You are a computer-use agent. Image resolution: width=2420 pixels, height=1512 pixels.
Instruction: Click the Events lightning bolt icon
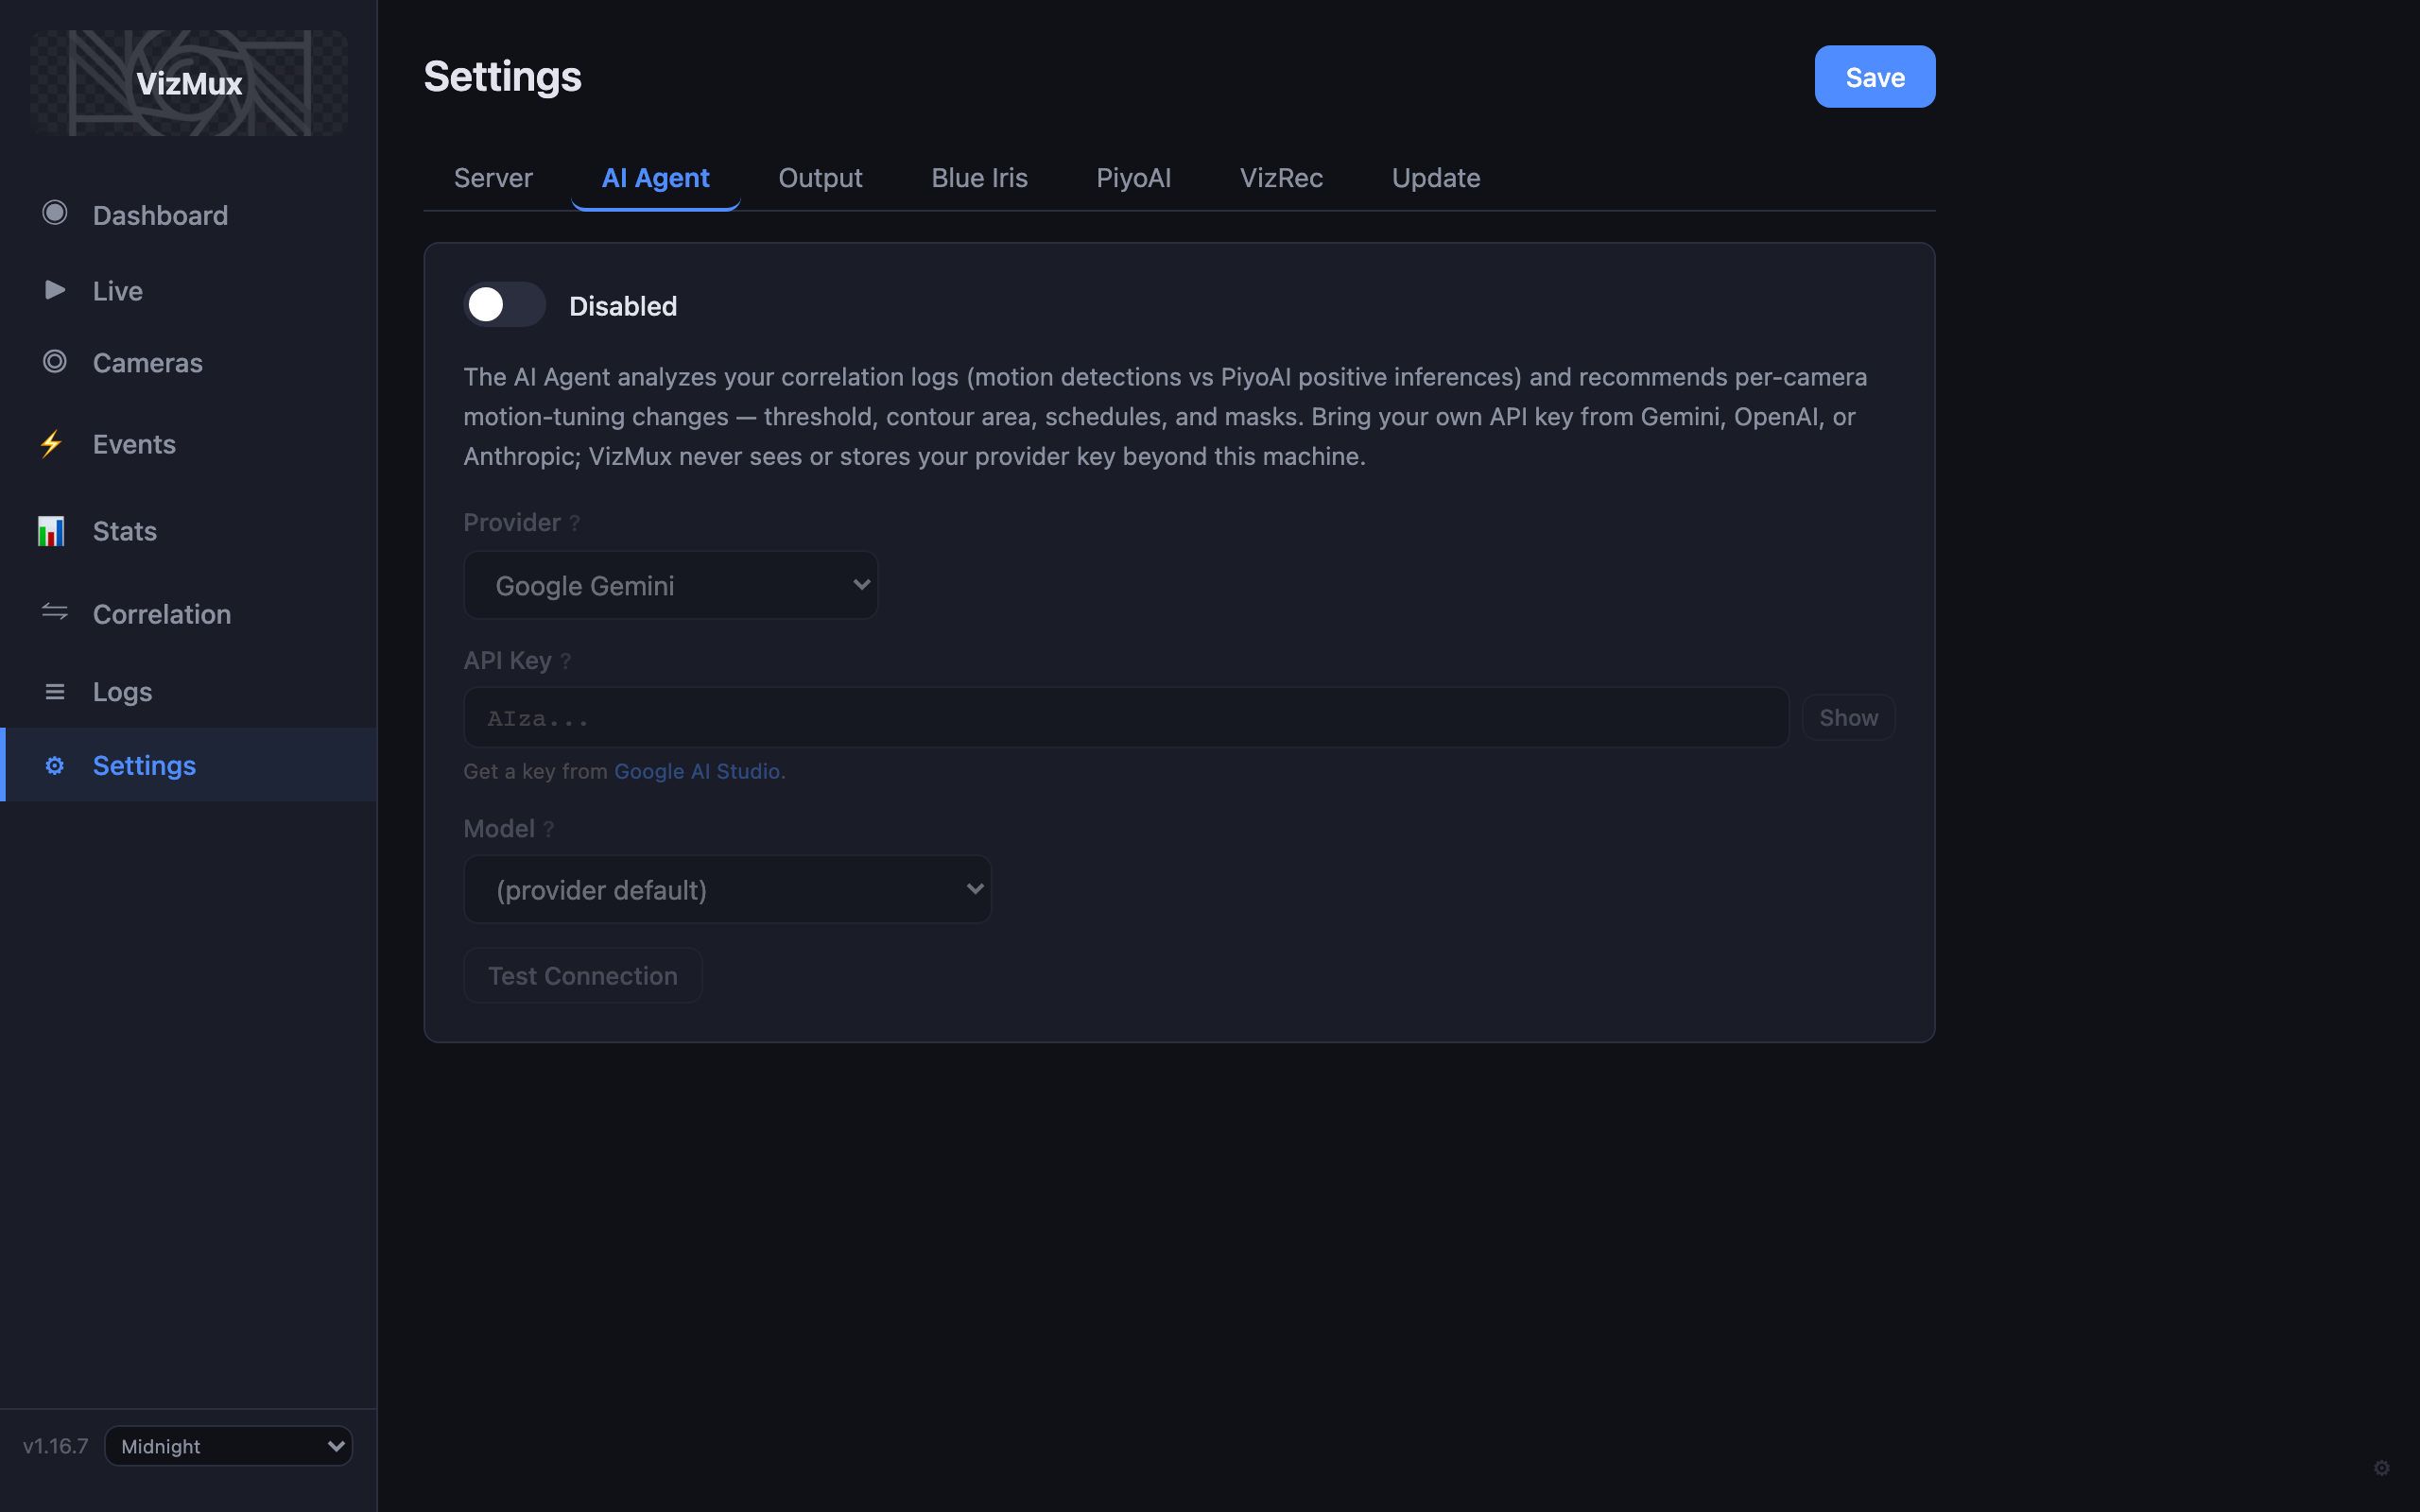click(x=51, y=443)
